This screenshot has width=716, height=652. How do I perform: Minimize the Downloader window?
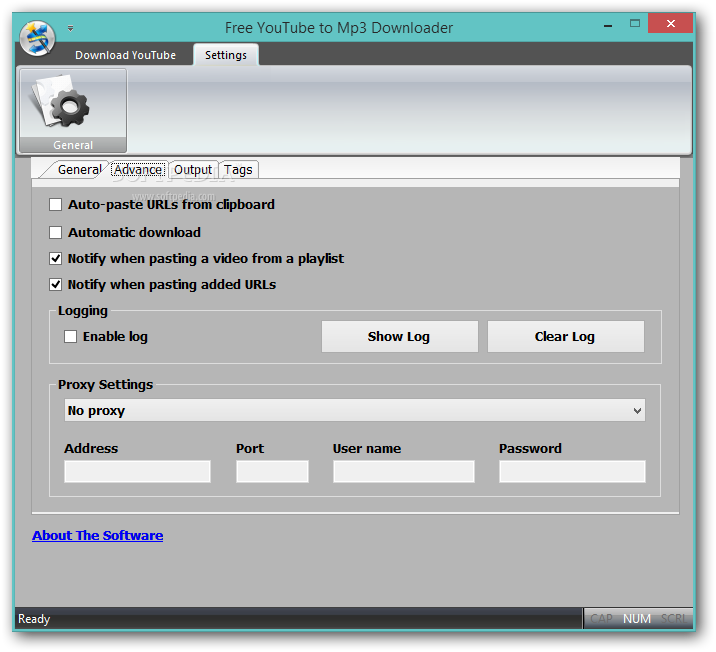click(x=608, y=24)
